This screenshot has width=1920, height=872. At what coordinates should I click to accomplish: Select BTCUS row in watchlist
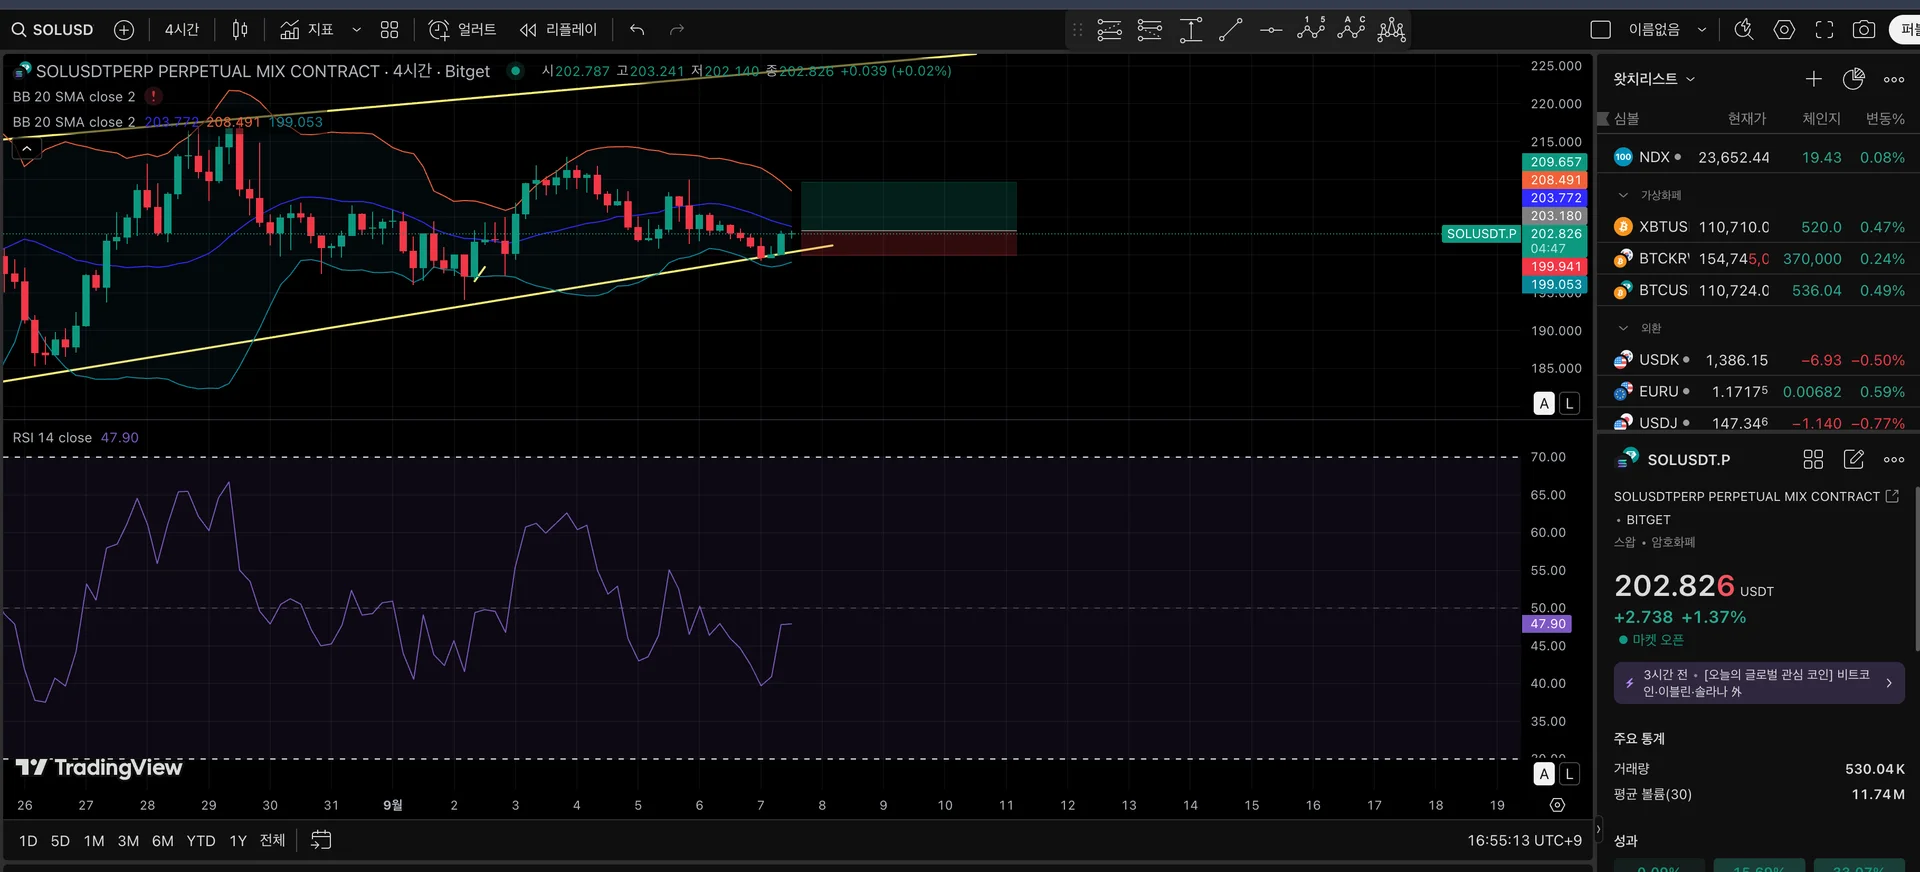pos(1758,290)
